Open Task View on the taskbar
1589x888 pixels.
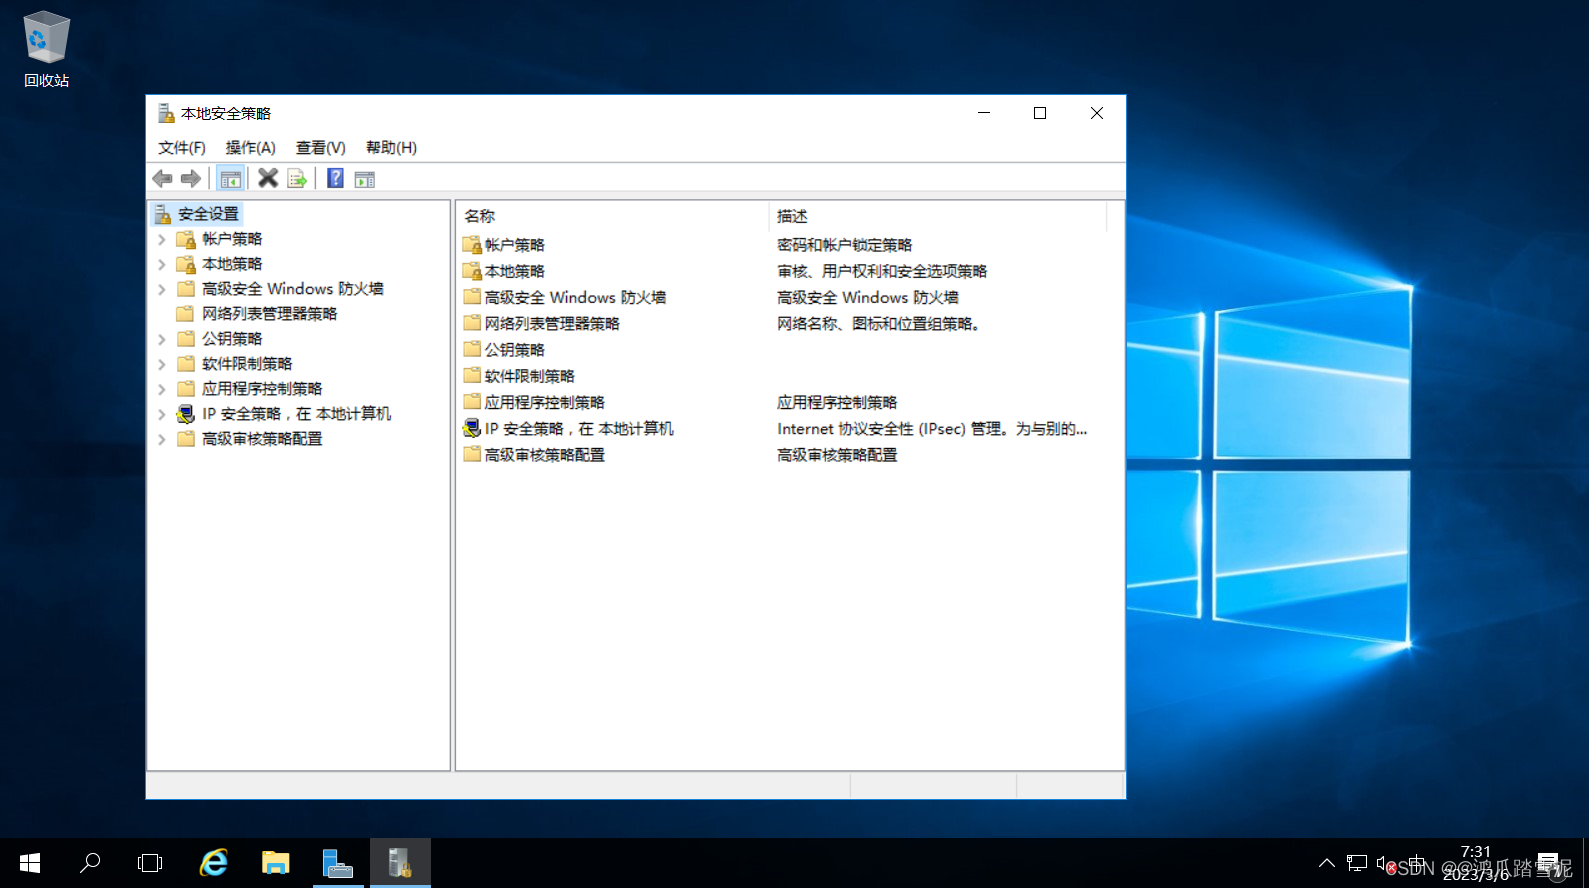pos(150,862)
